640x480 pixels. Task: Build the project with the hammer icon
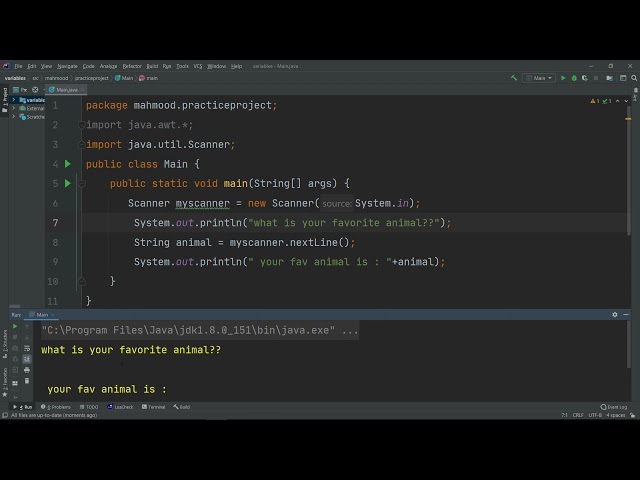(514, 78)
